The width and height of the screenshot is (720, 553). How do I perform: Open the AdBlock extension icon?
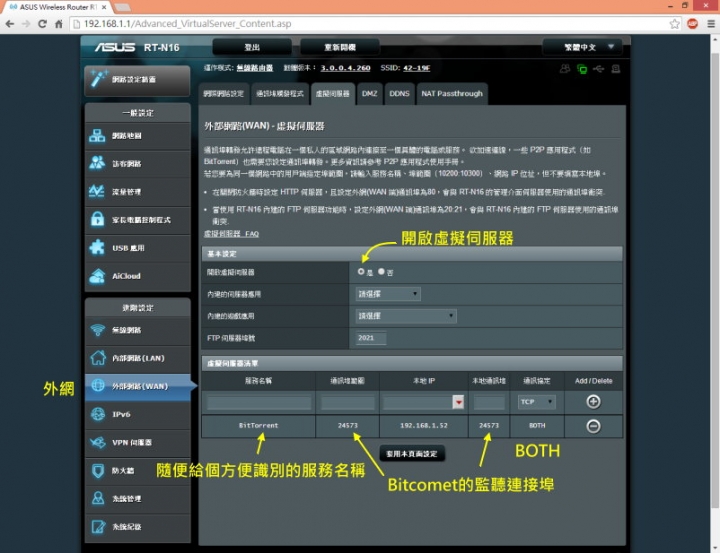[693, 23]
